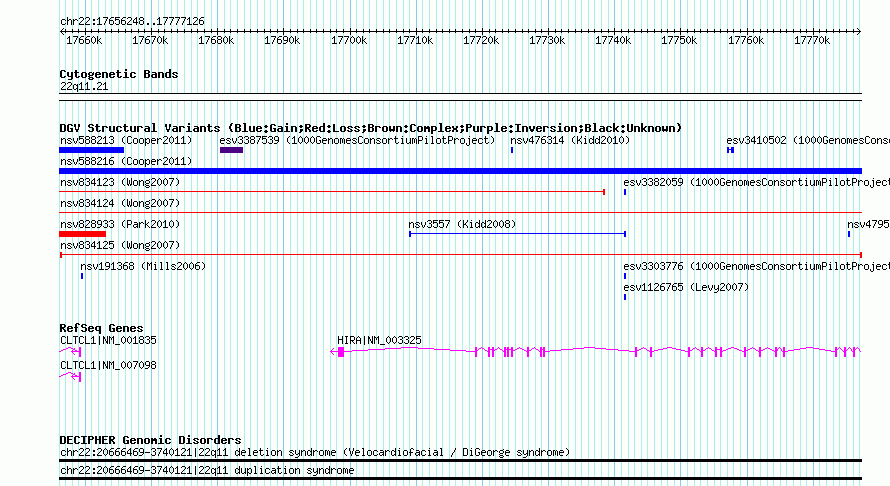Image resolution: width=890 pixels, height=486 pixels.
Task: Open the nsv588216 (Cooper2011) label
Action: pyautogui.click(x=126, y=161)
